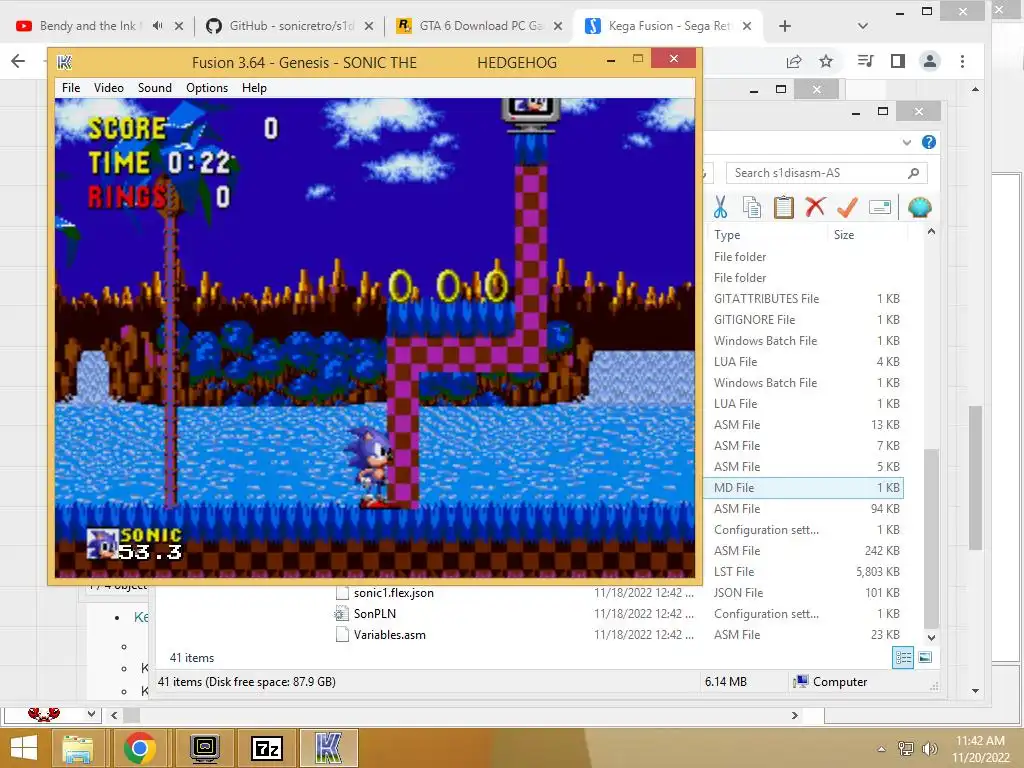Click the Paste clipboard icon
The width and height of the screenshot is (1024, 768).
(784, 207)
